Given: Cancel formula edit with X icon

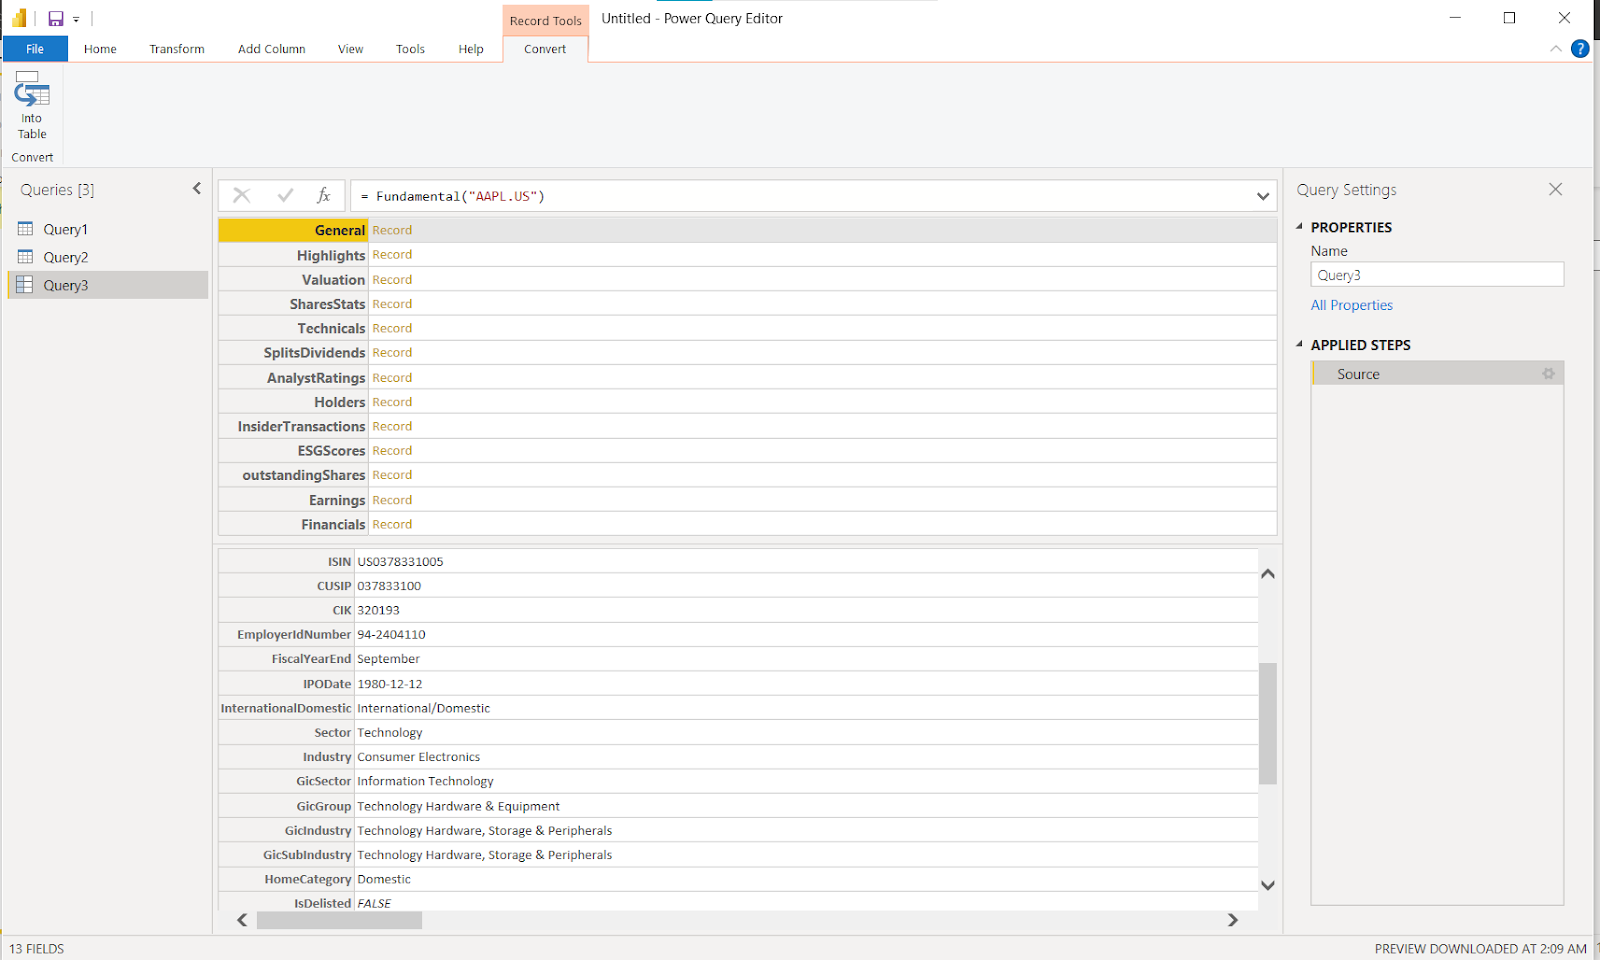Looking at the screenshot, I should [241, 196].
